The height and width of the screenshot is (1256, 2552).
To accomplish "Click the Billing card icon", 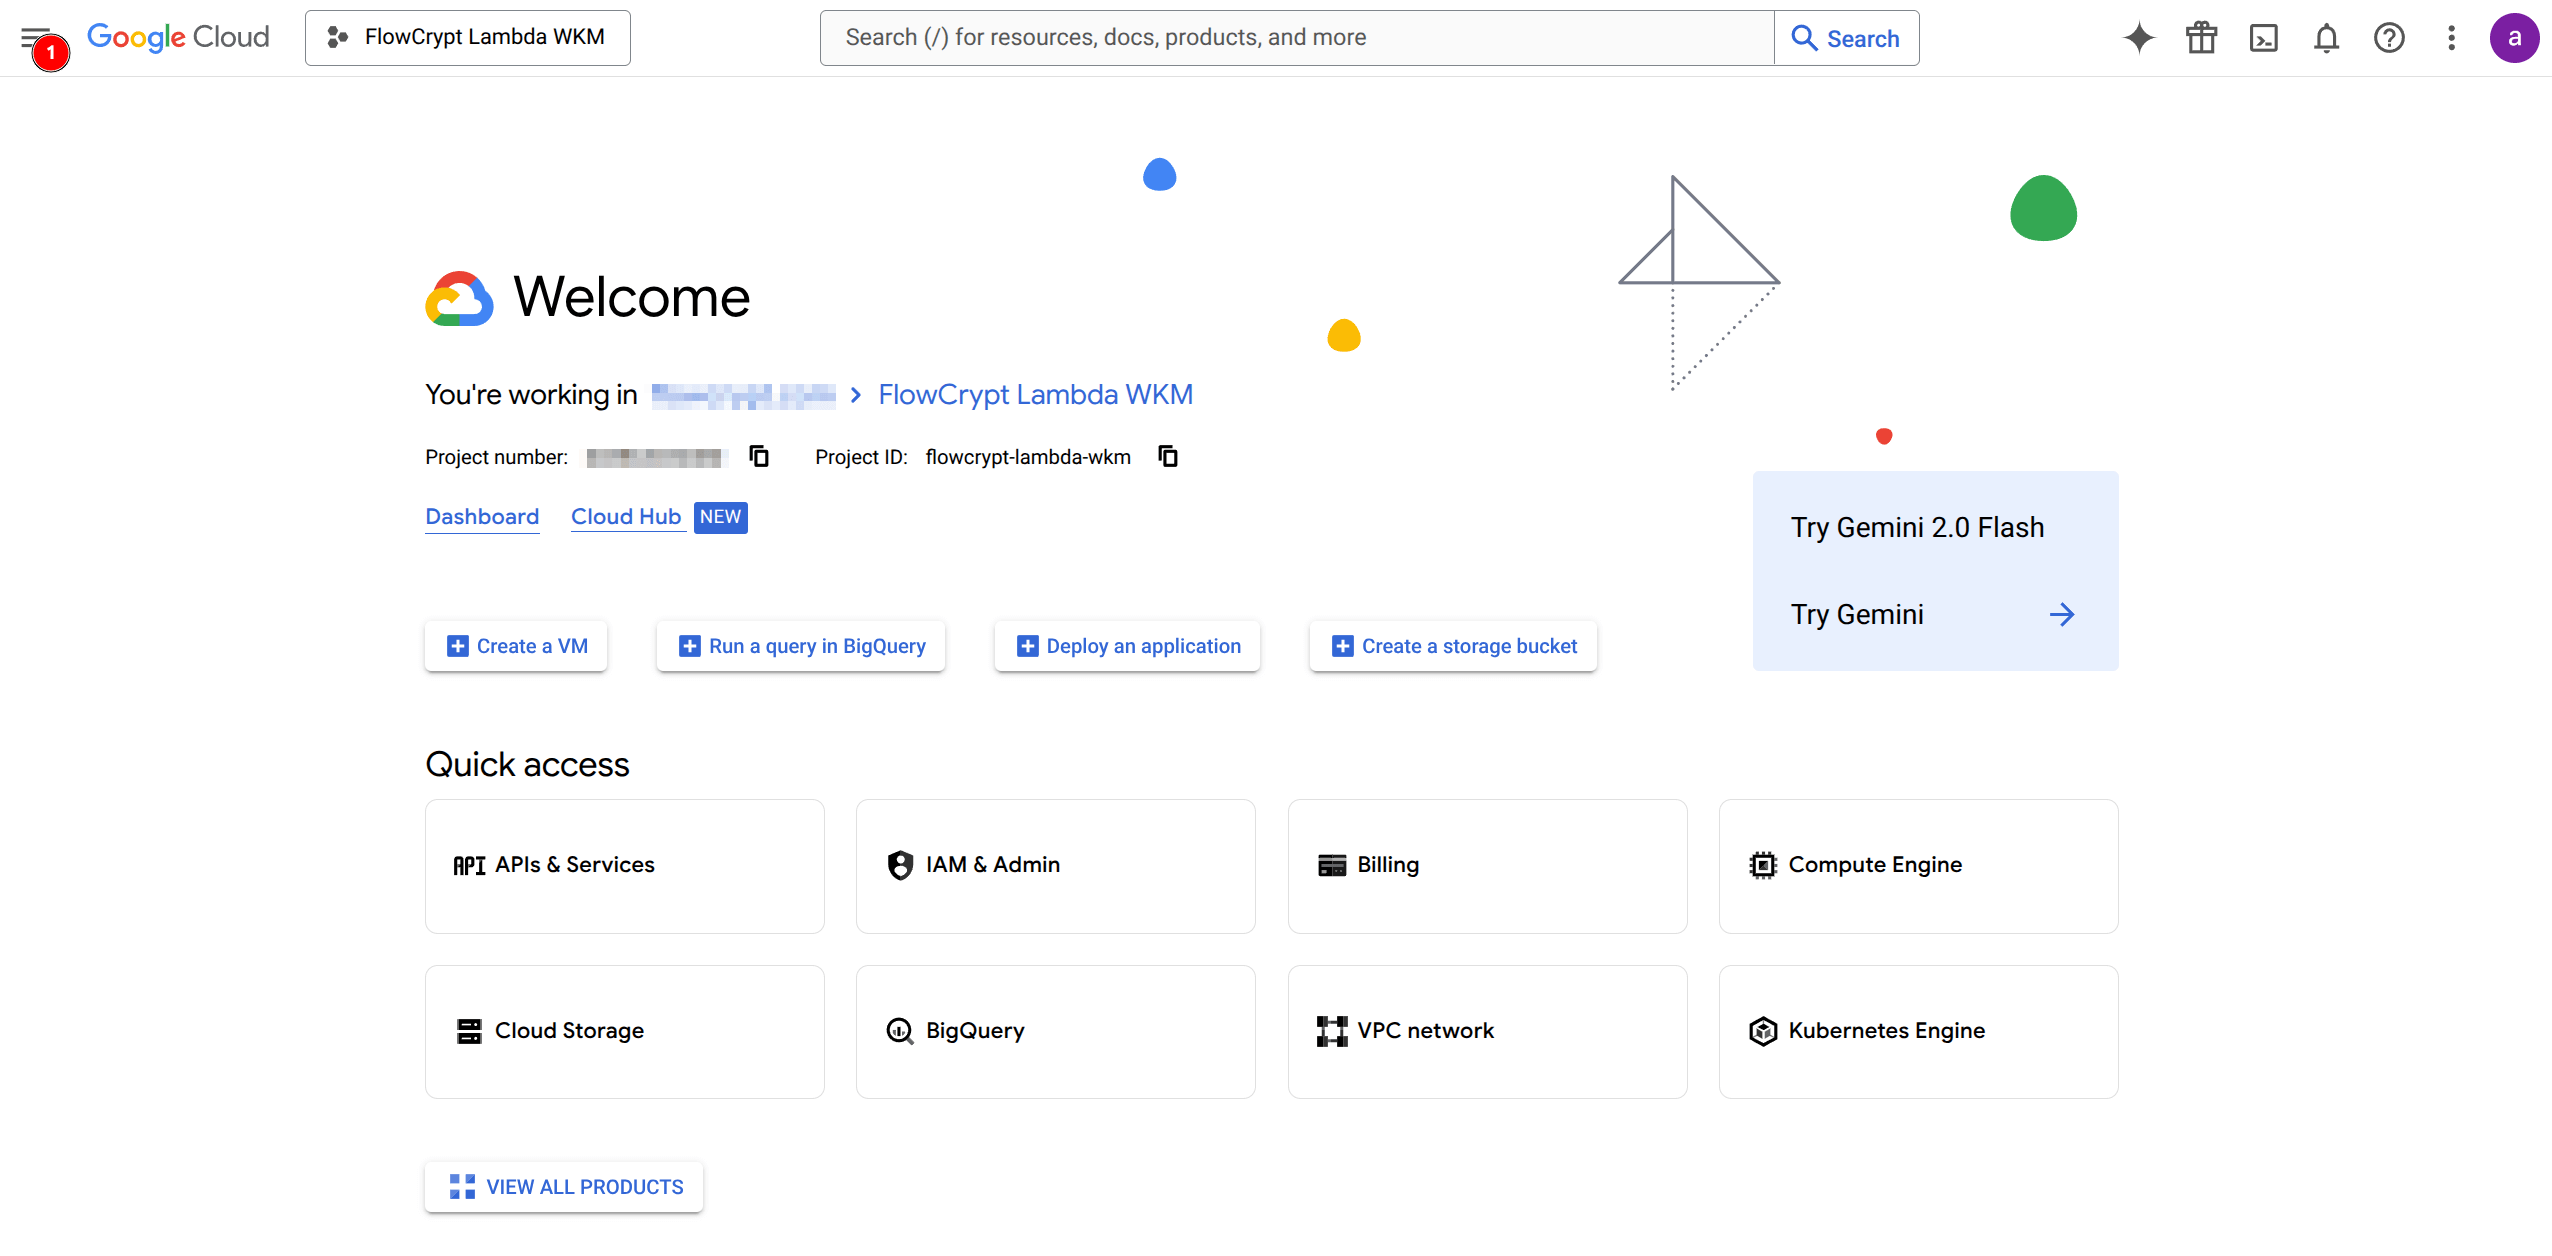I will (1332, 865).
